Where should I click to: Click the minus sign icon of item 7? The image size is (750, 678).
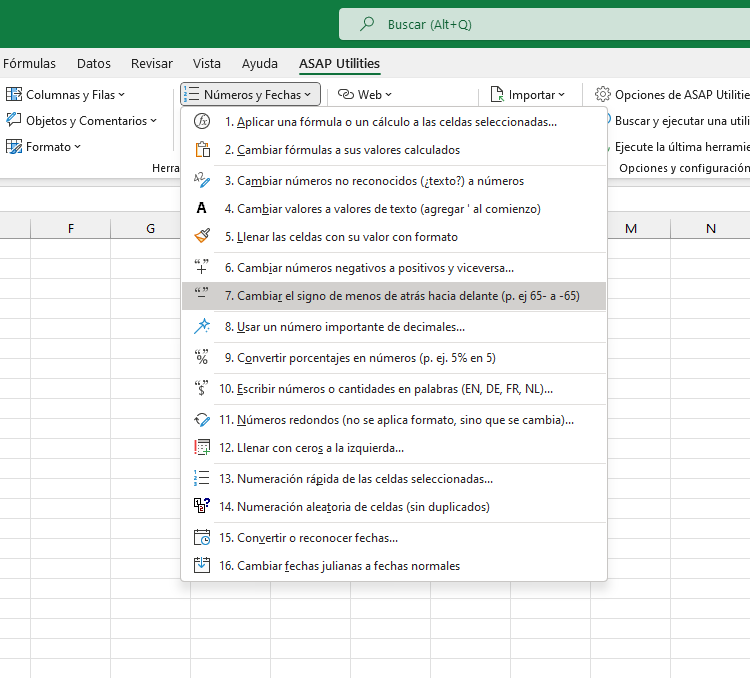202,293
